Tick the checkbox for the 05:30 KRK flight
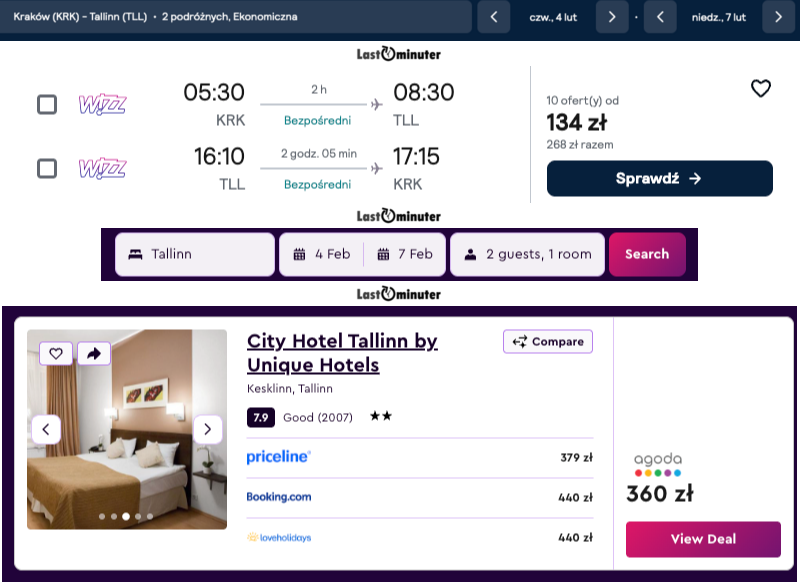Viewport: 800px width, 582px height. click(x=47, y=105)
